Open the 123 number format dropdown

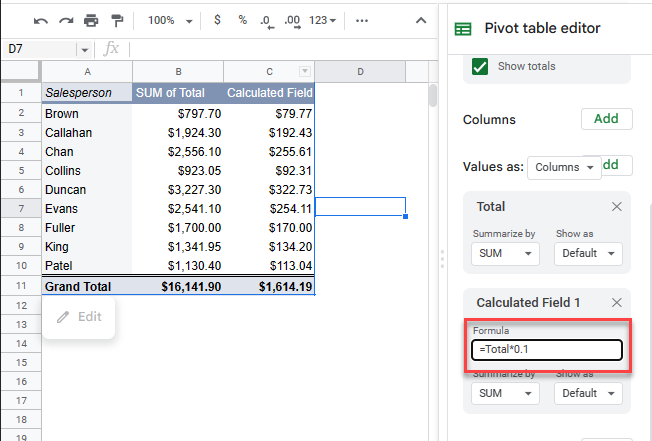pyautogui.click(x=324, y=20)
